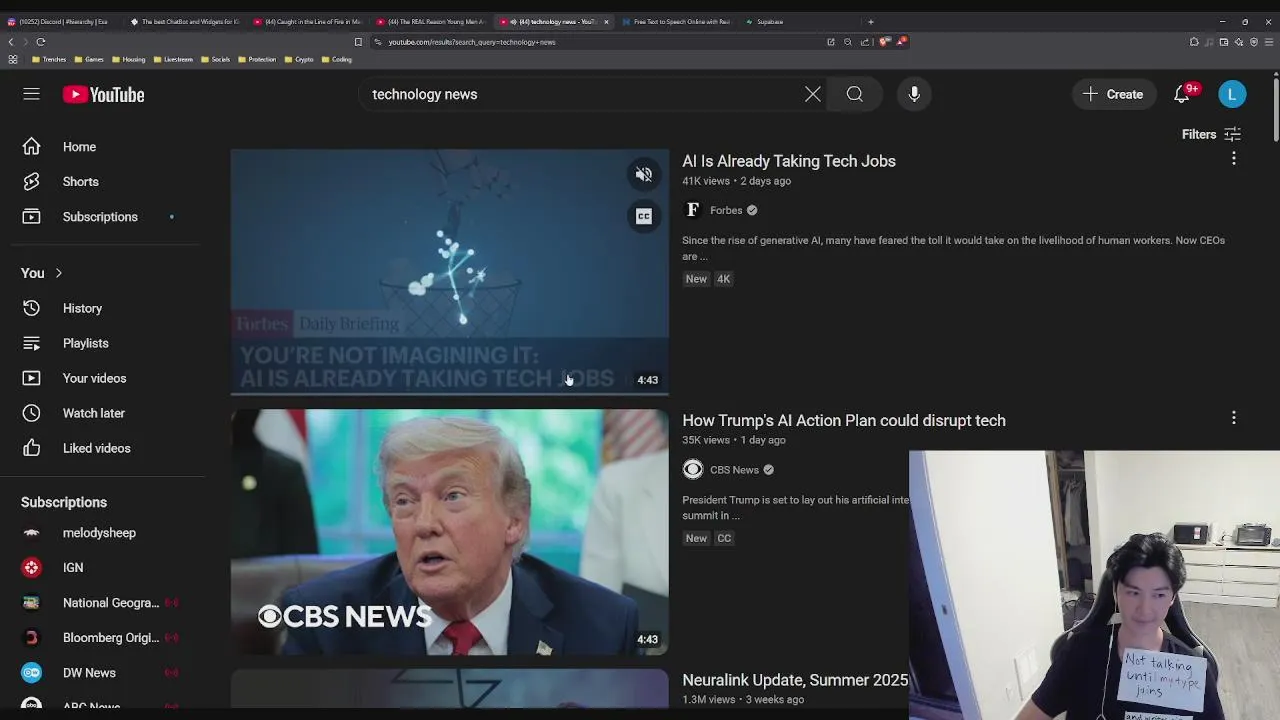Start voice search with microphone icon
1280x720 pixels.
914,94
